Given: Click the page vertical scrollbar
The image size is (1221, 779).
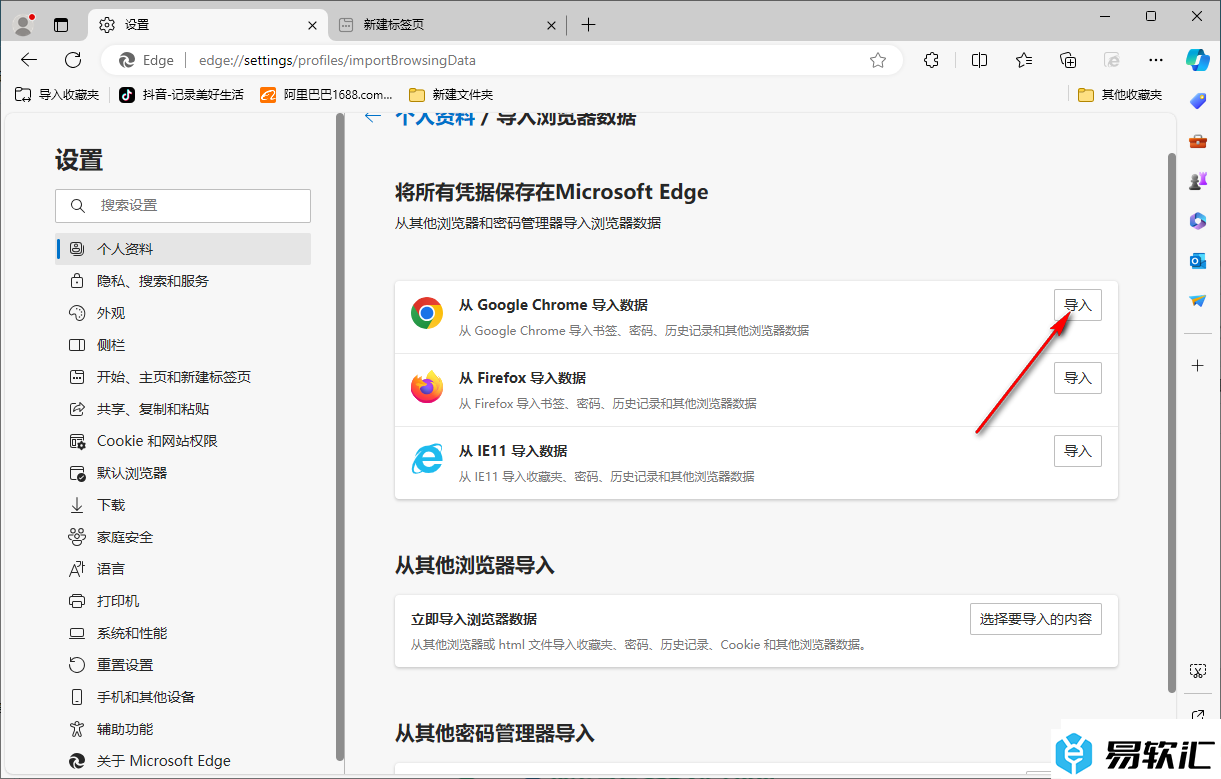Looking at the screenshot, I should tap(1172, 421).
